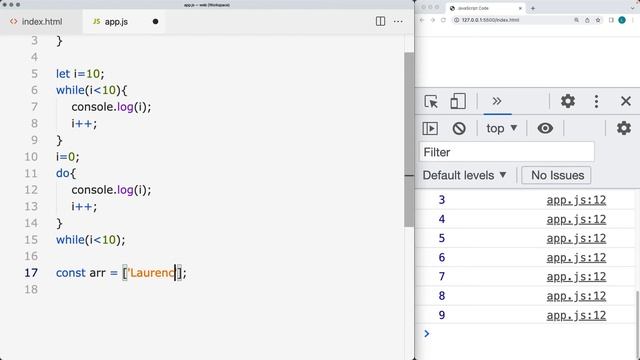
Task: Select the JavaScript Code browser tab
Action: pyautogui.click(x=486, y=8)
